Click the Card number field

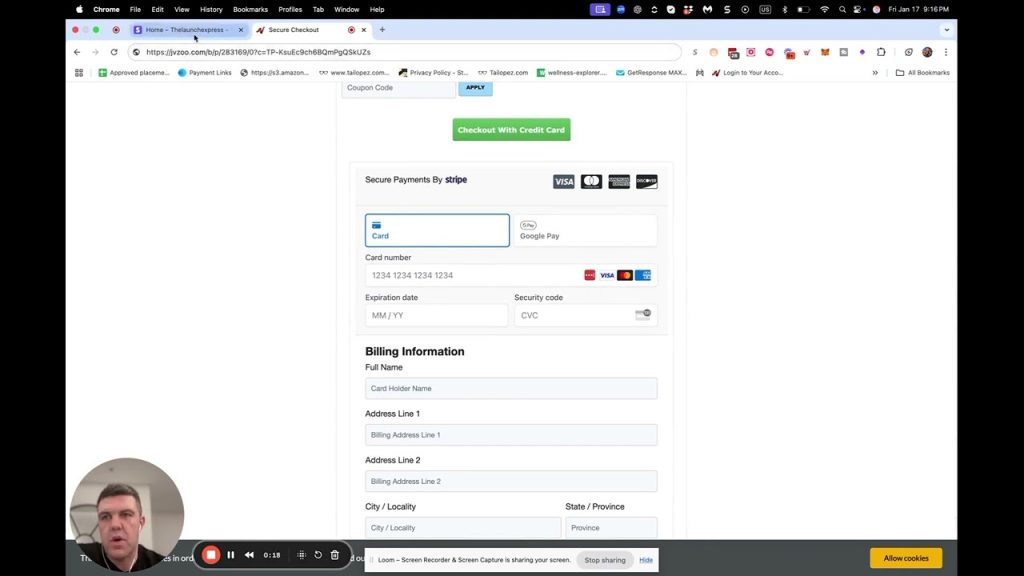[511, 275]
